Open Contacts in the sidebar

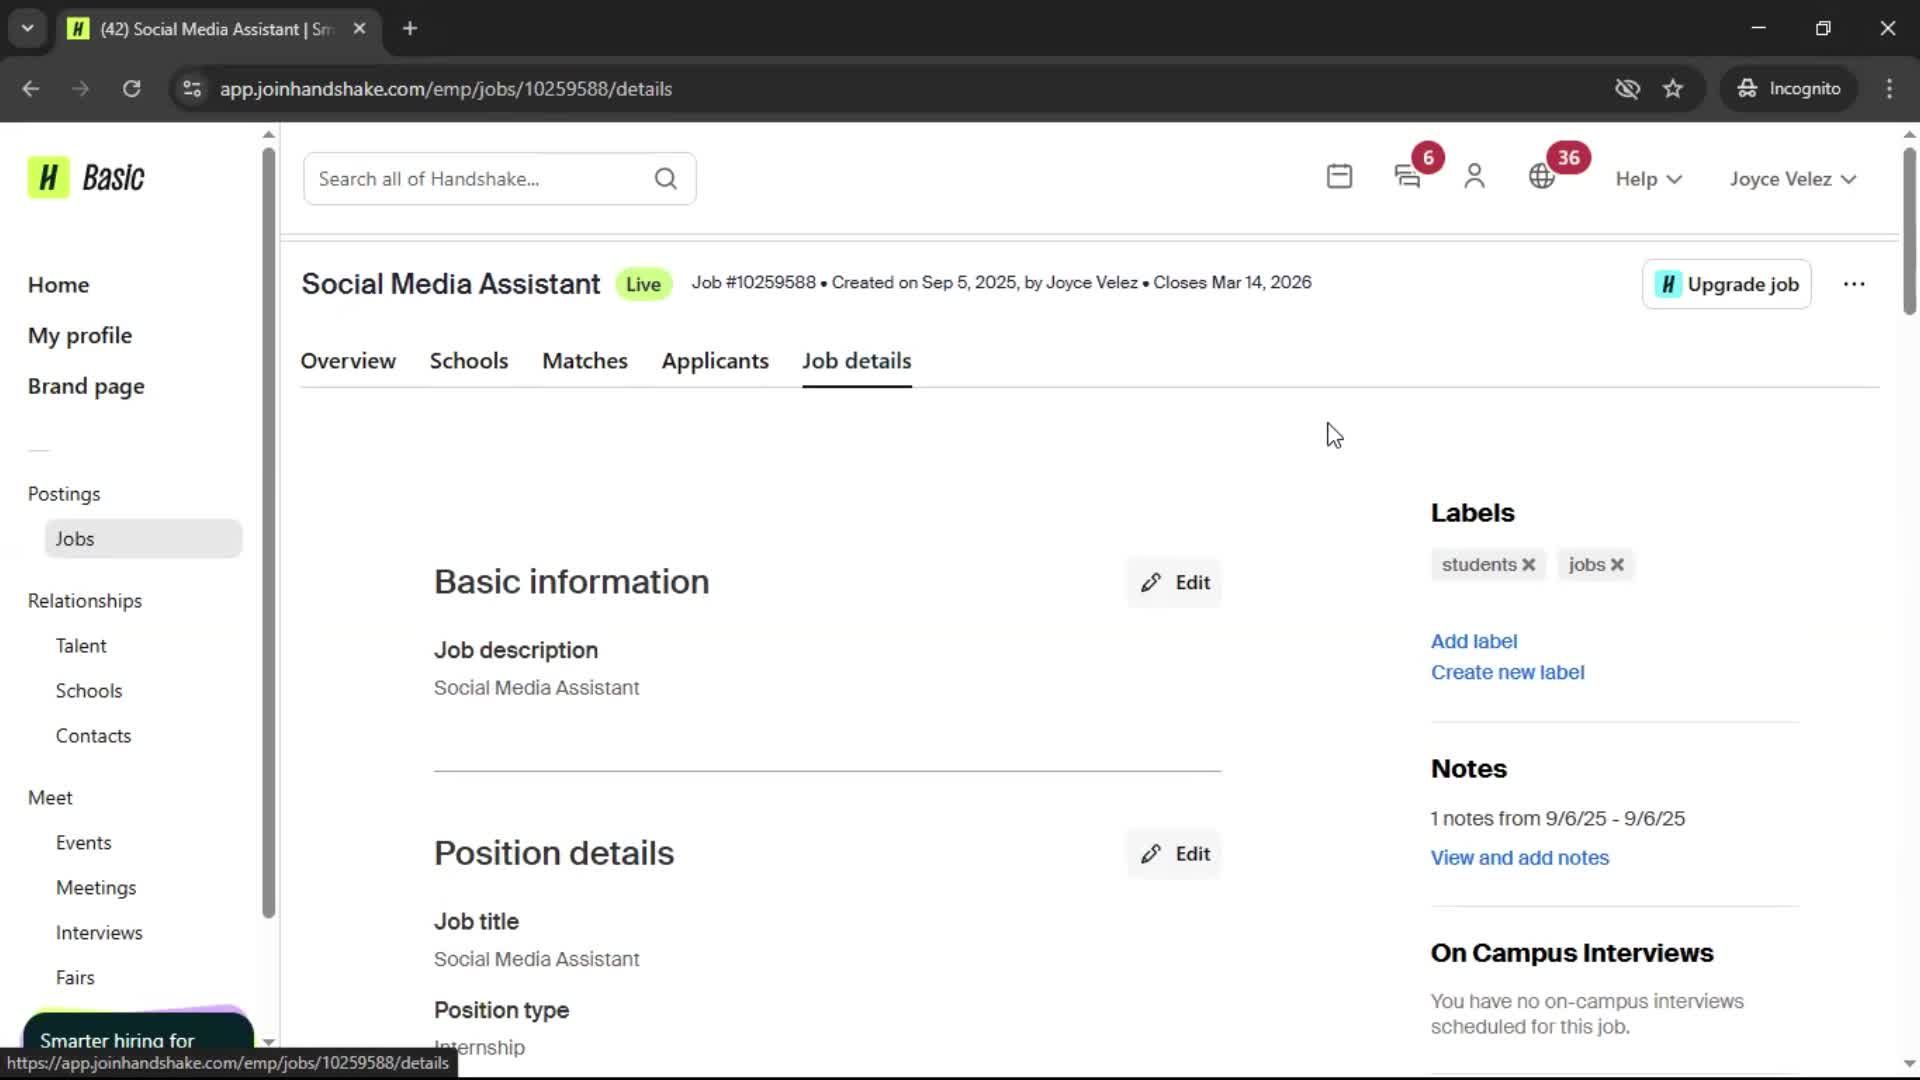tap(93, 736)
